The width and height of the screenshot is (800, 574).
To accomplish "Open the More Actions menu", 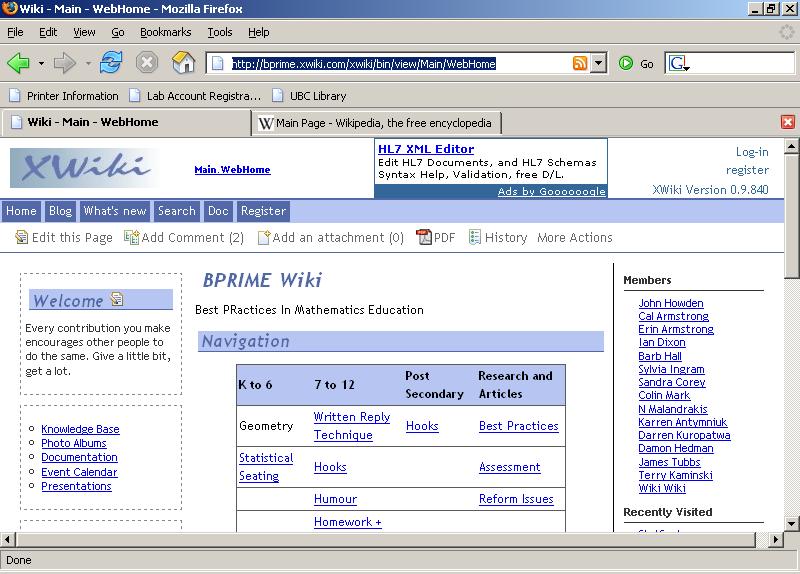I will click(575, 238).
